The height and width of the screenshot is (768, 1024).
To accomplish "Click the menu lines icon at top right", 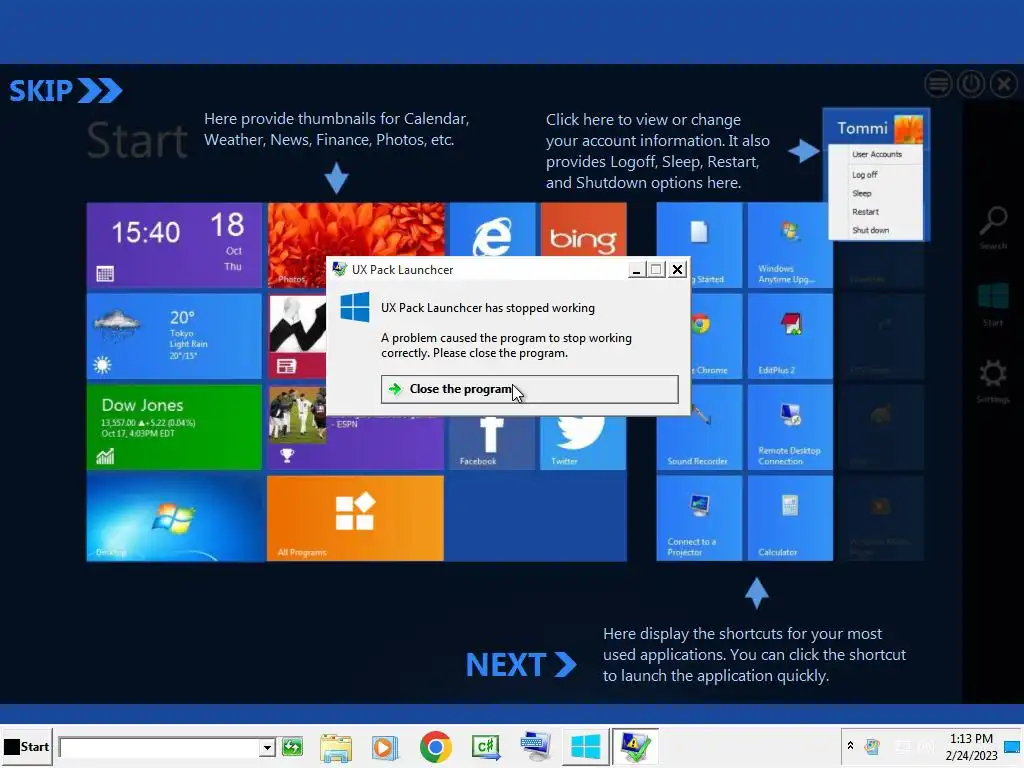I will point(938,84).
